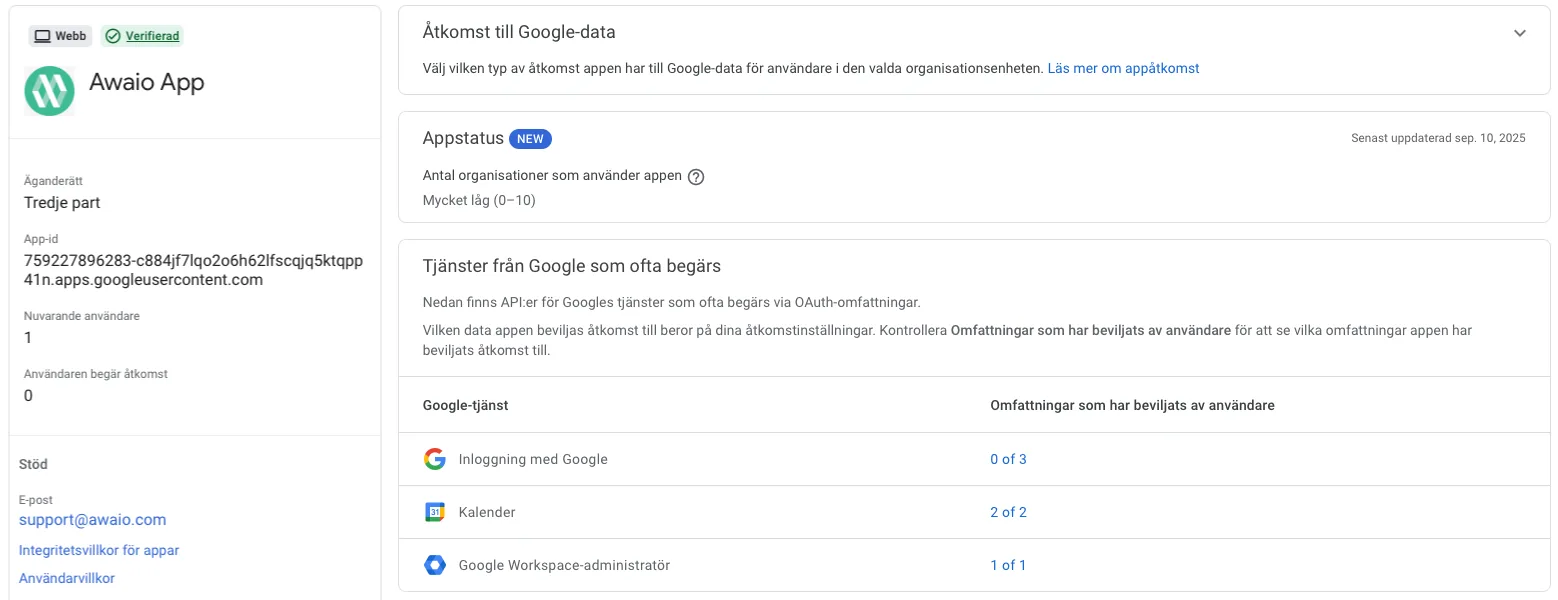Open the 1 of 1 scopes link

pos(1008,565)
